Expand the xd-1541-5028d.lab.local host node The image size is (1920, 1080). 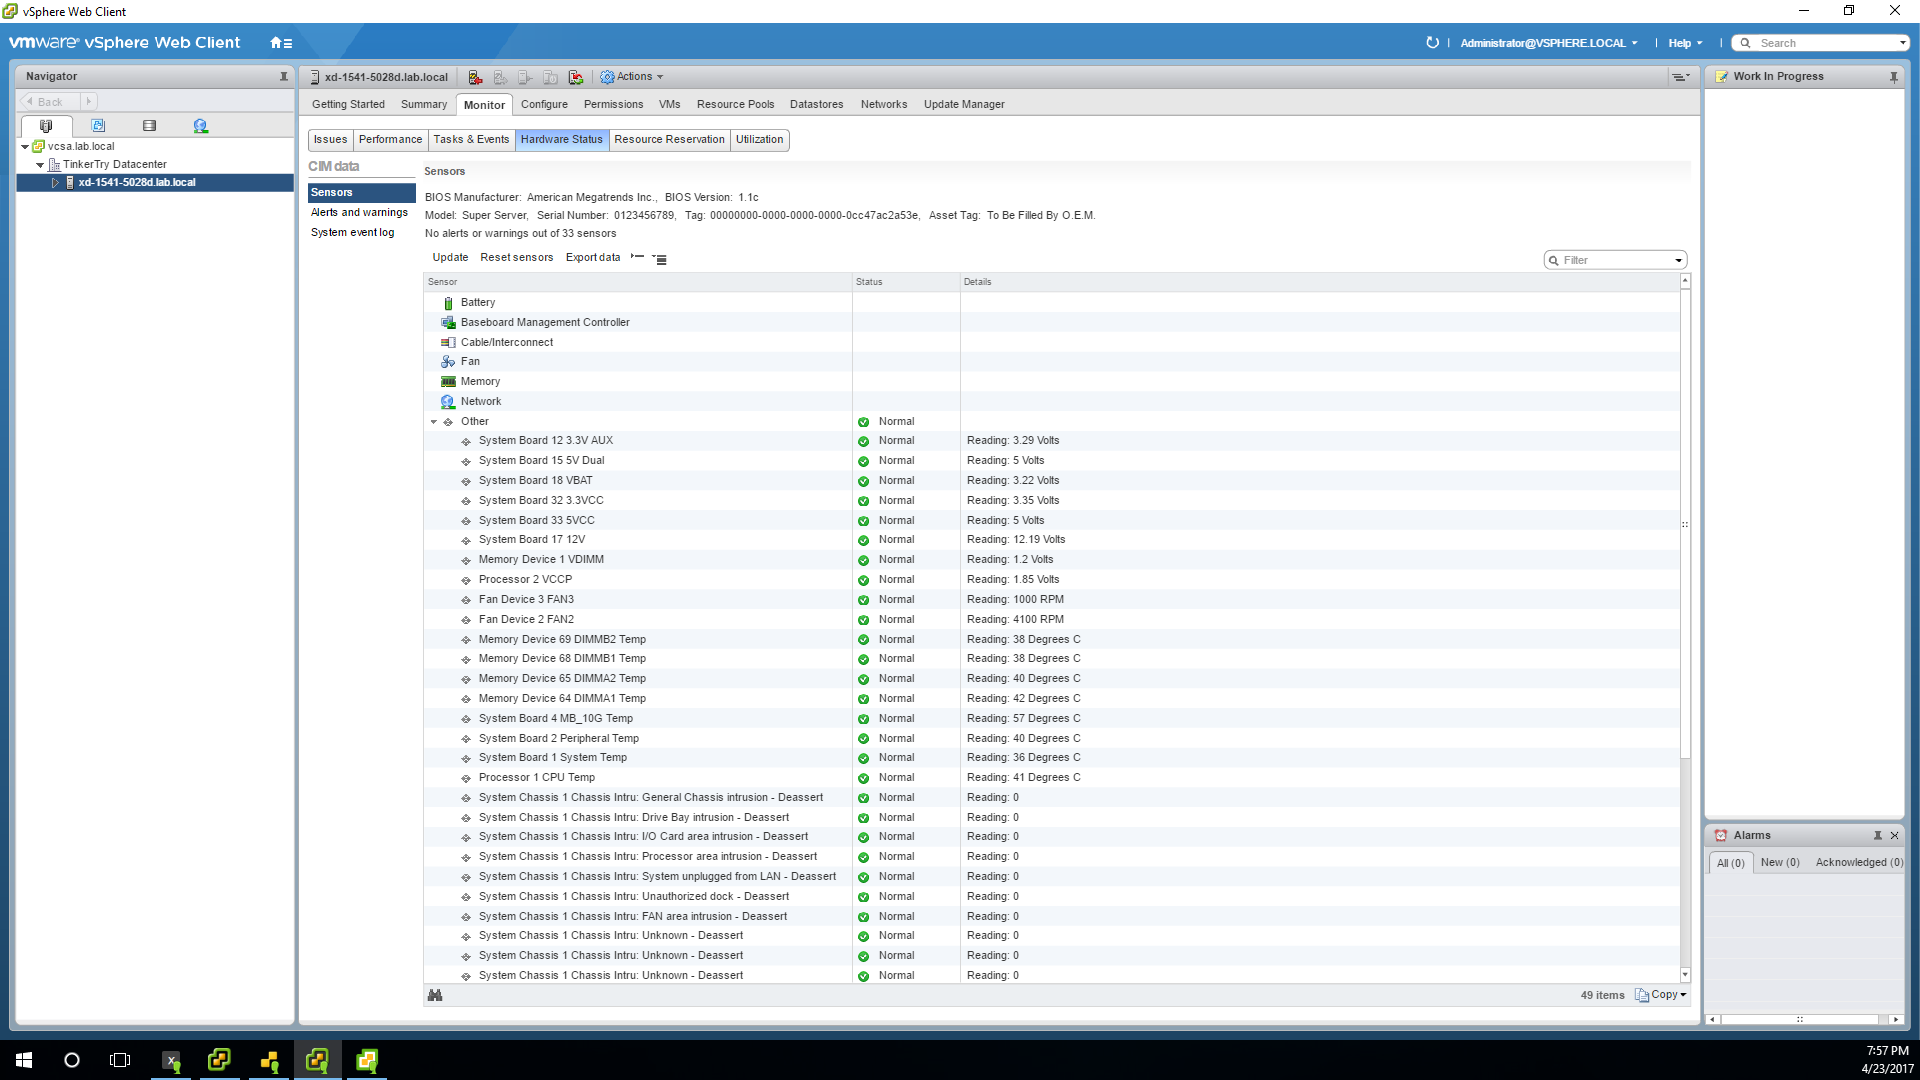[55, 183]
